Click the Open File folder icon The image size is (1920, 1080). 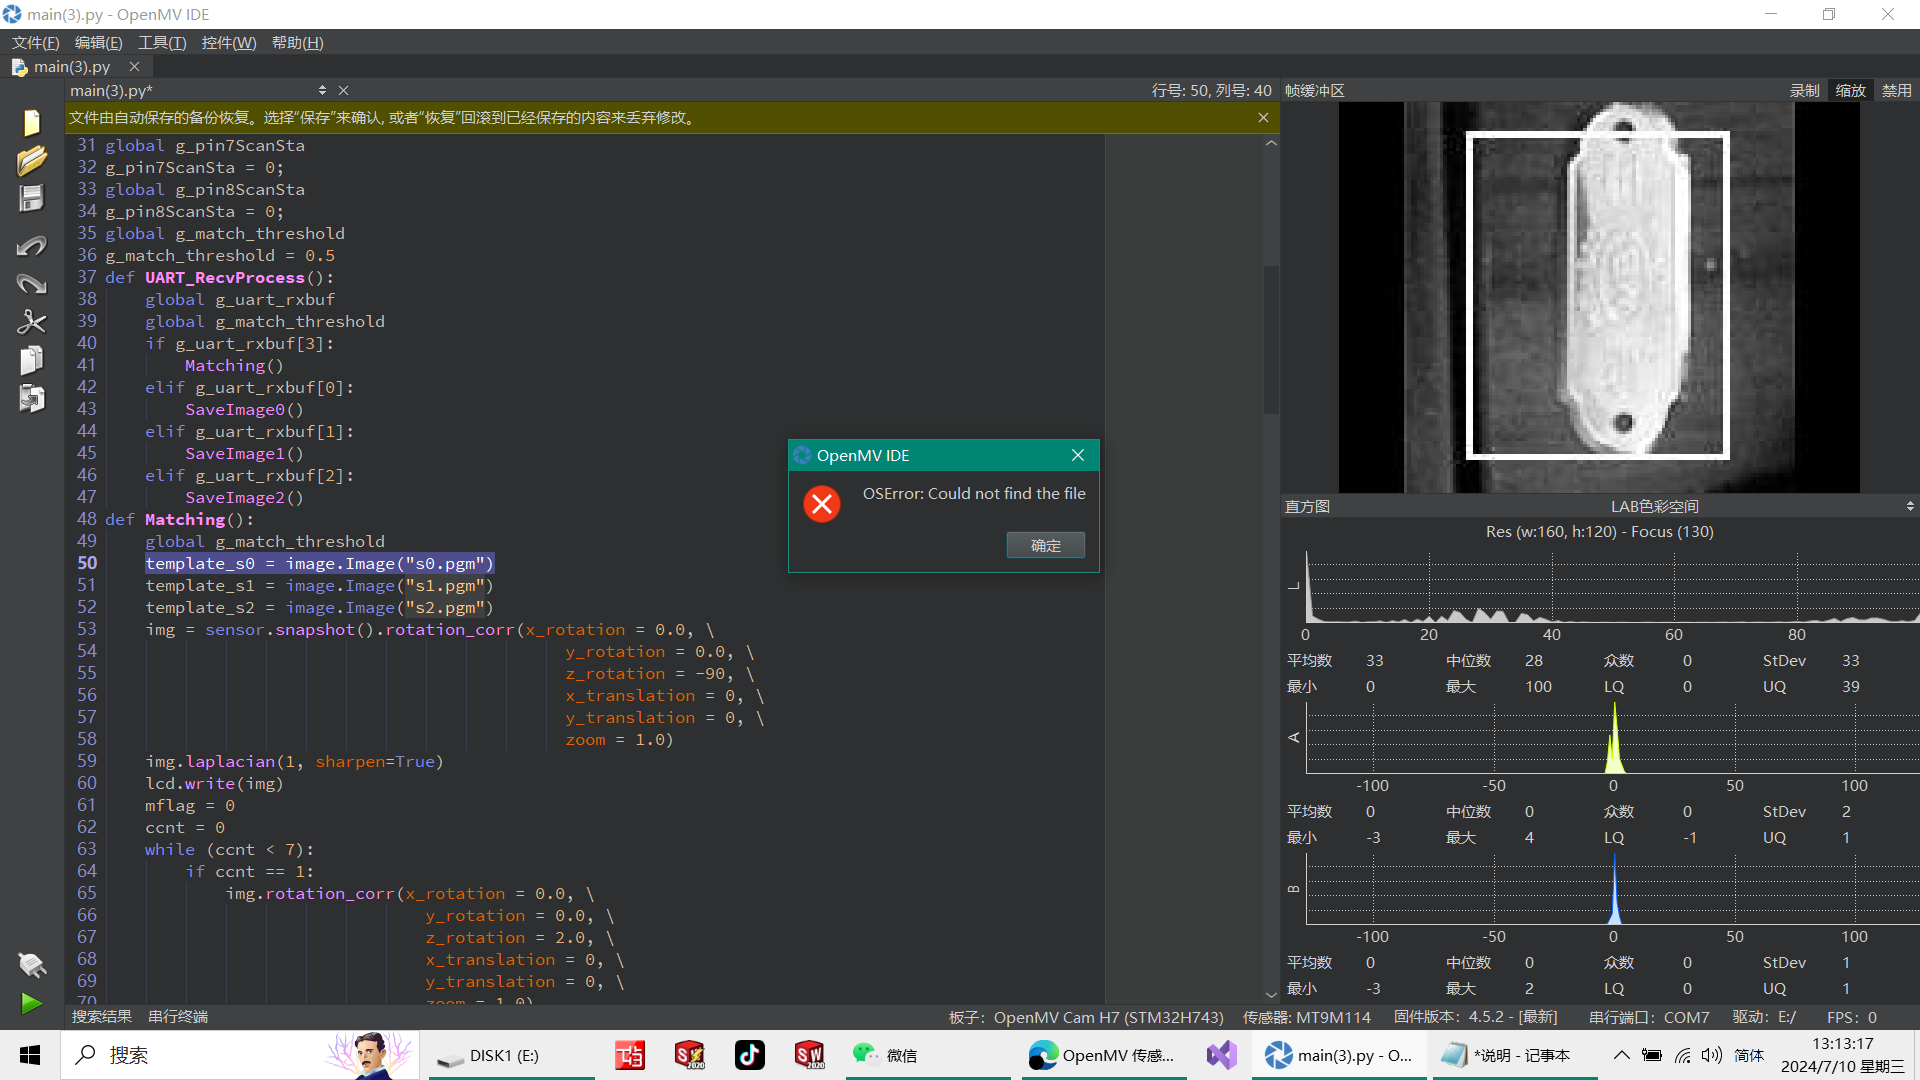coord(31,160)
